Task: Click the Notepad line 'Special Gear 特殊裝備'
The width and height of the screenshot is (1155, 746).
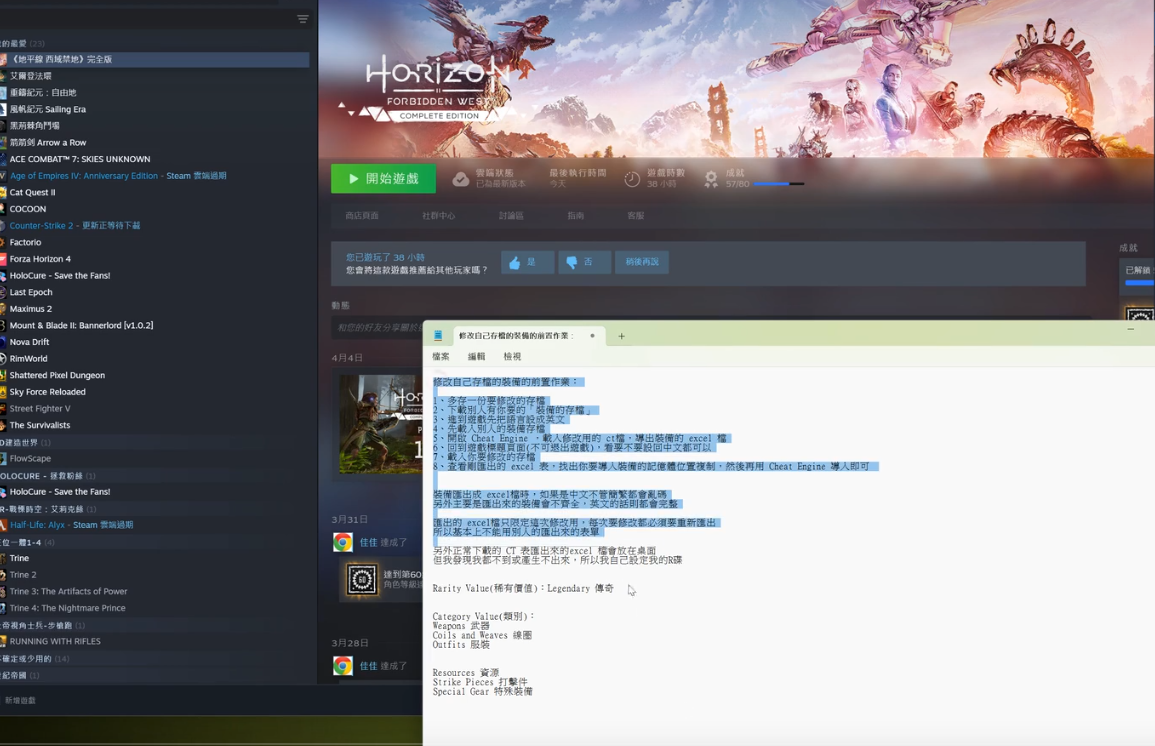Action: click(482, 692)
